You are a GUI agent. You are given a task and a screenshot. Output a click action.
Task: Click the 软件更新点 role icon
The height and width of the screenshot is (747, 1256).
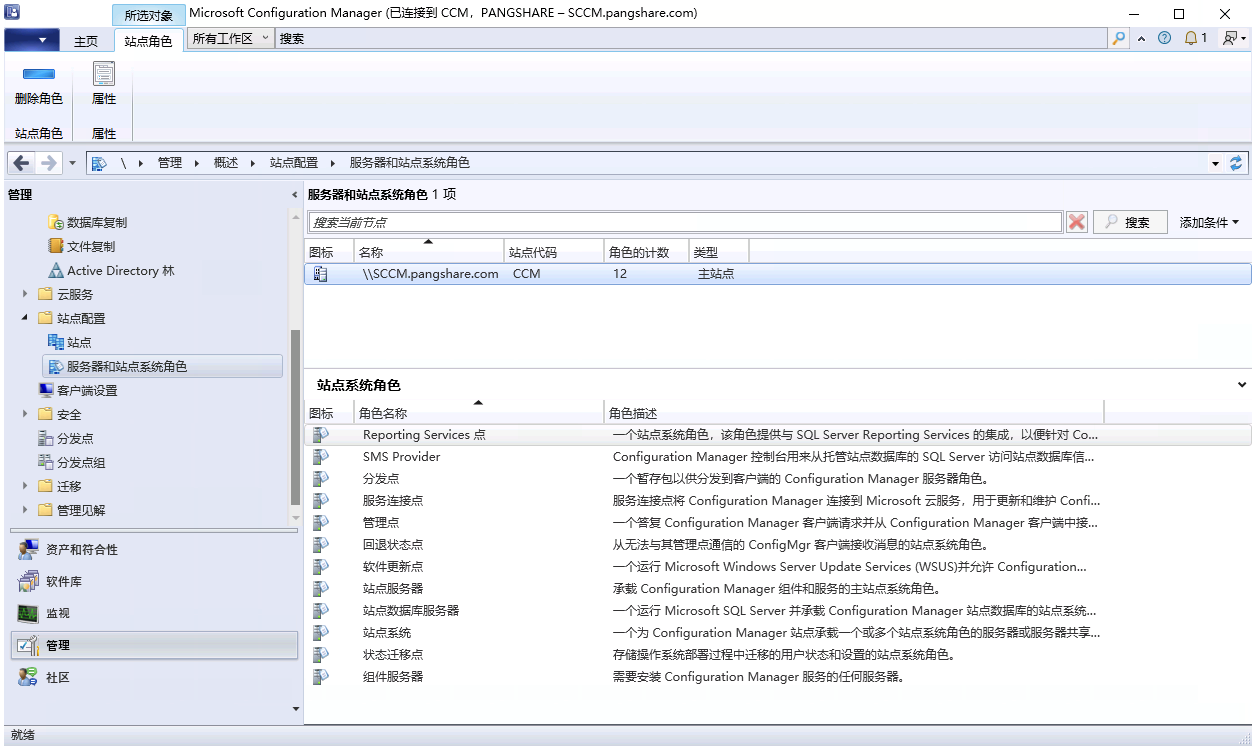pos(320,567)
